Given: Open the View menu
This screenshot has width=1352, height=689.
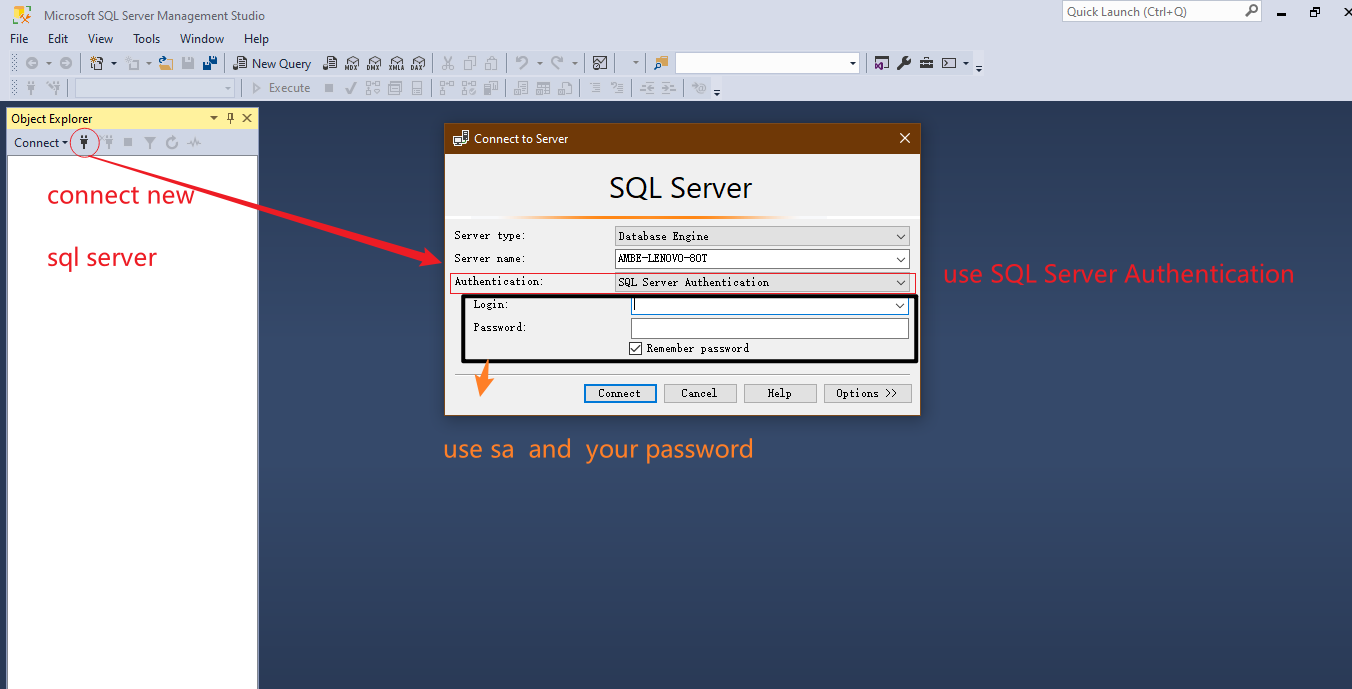Looking at the screenshot, I should [x=101, y=39].
